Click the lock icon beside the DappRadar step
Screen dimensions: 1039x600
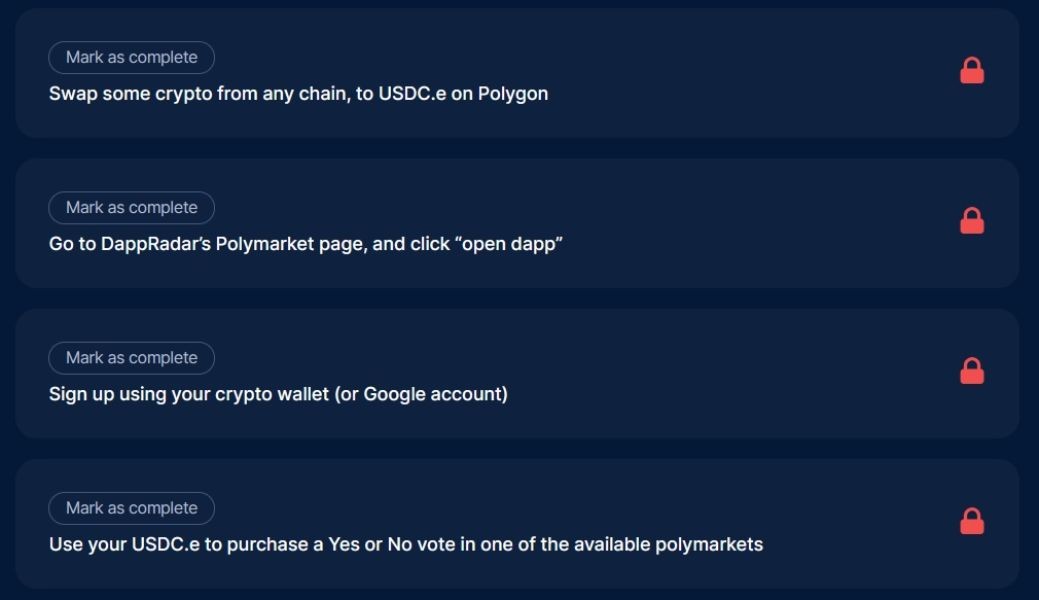click(971, 221)
